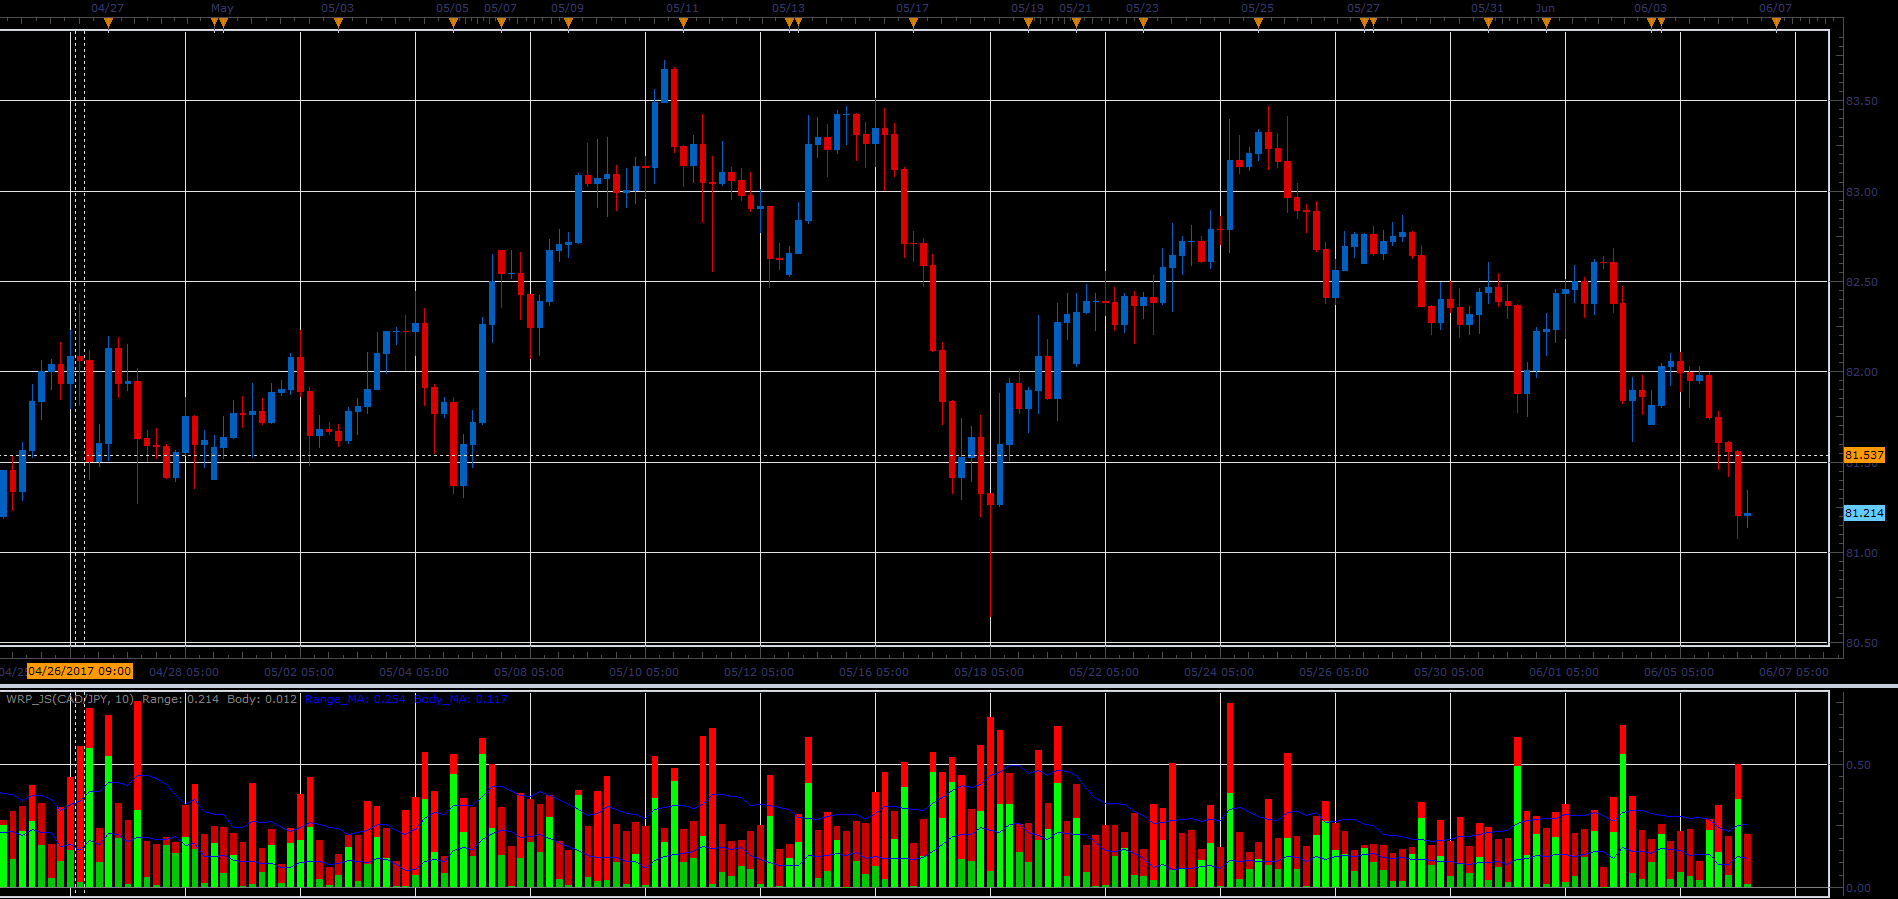This screenshot has height=899, width=1898.
Task: Click the 82.50 price axis label
Action: pos(1861,282)
